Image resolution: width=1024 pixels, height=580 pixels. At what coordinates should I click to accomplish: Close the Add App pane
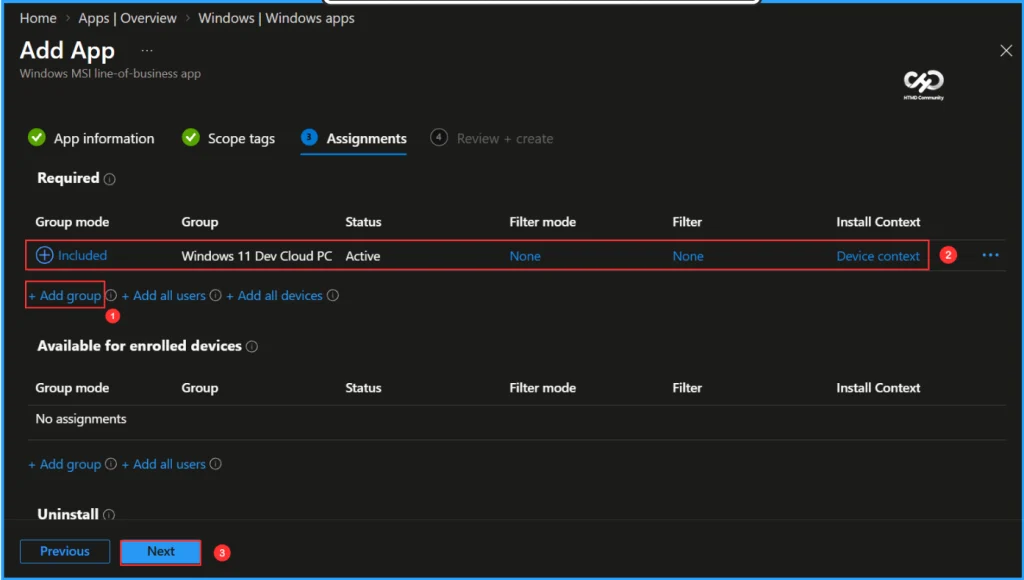[1006, 50]
